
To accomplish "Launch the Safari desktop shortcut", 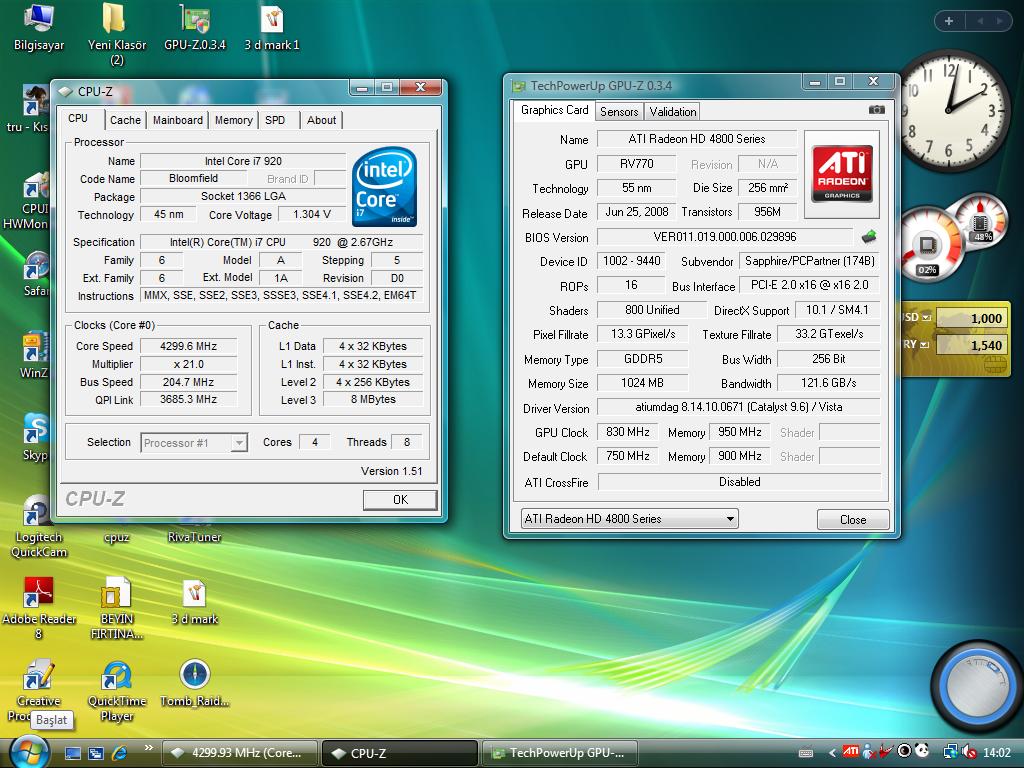I will (x=37, y=273).
